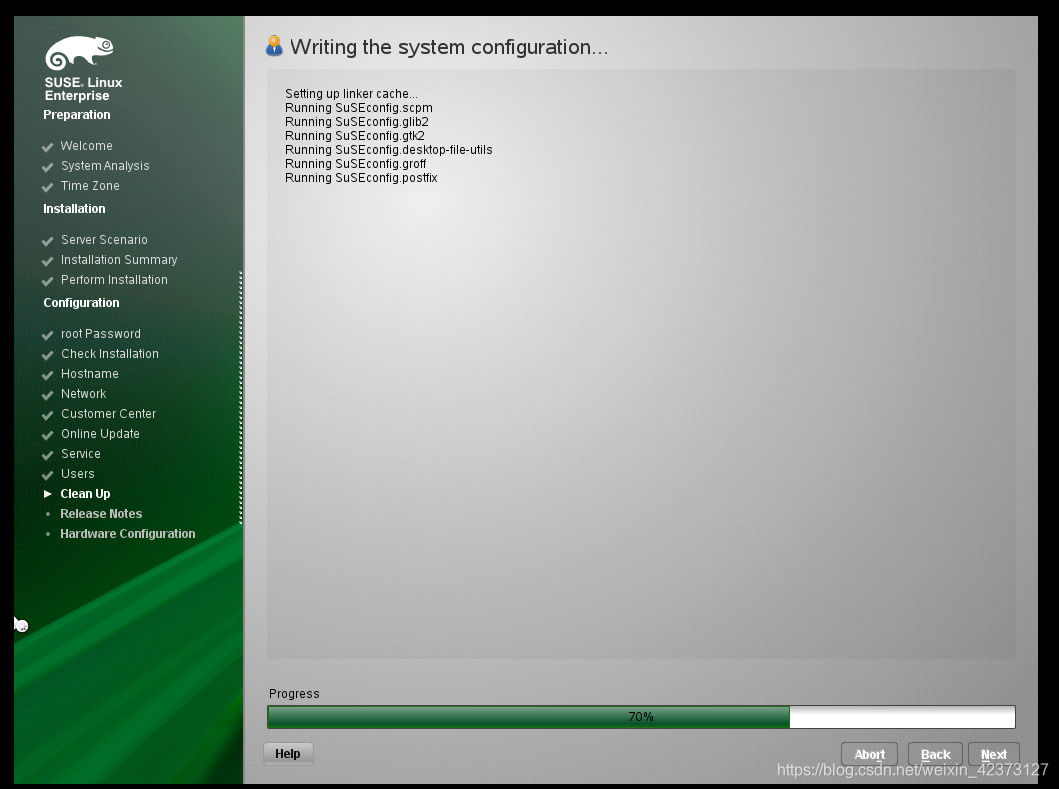Click the checkmark next to Hostname
Screen dimensions: 1059x789
coord(47,375)
